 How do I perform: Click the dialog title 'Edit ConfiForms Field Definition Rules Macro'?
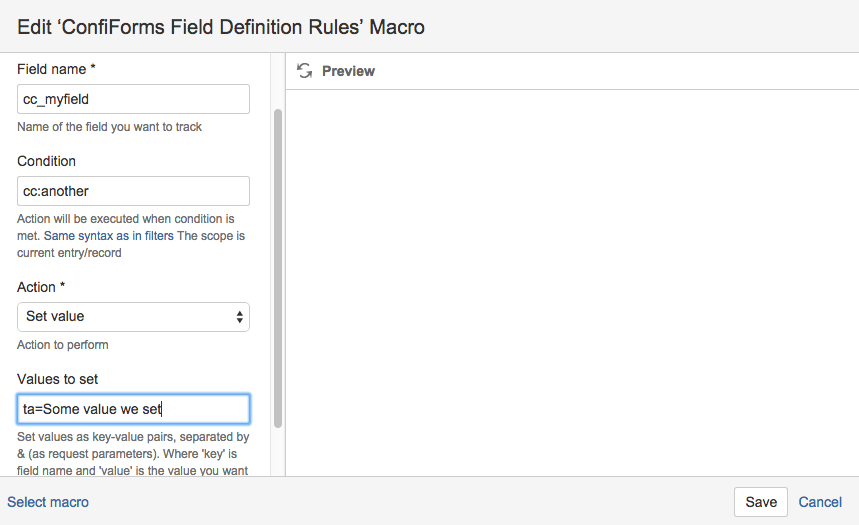[x=221, y=27]
